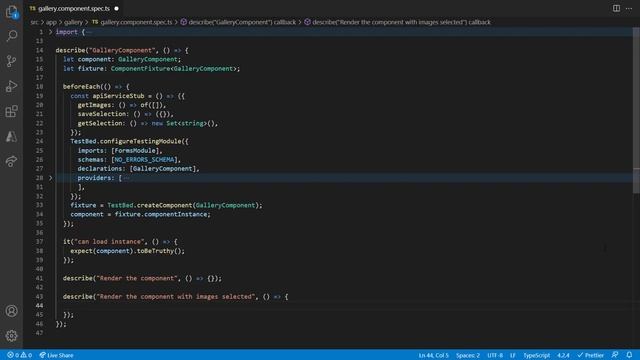Open the Extensions view
This screenshot has width=640, height=360.
coord(11,111)
